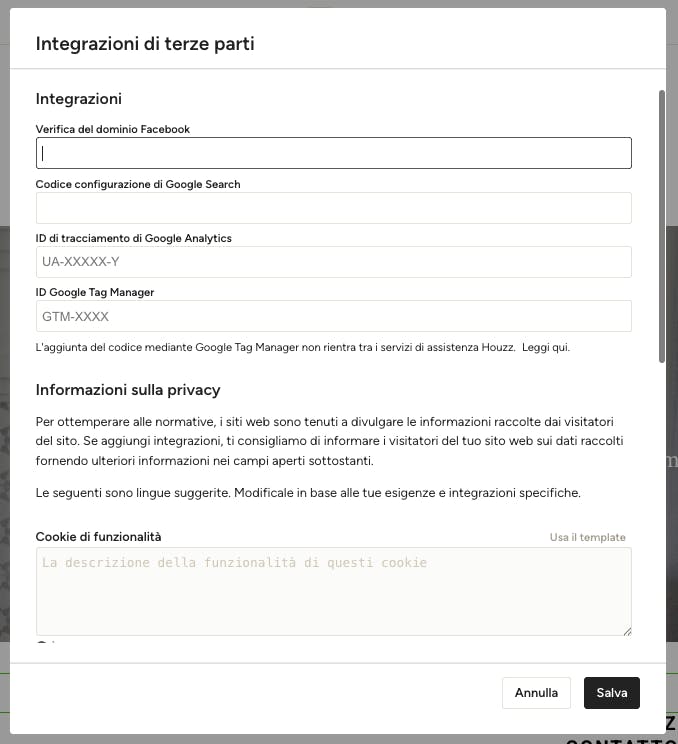The width and height of the screenshot is (678, 744).
Task: Click the Integrazioni di terze parti title
Action: coord(145,44)
